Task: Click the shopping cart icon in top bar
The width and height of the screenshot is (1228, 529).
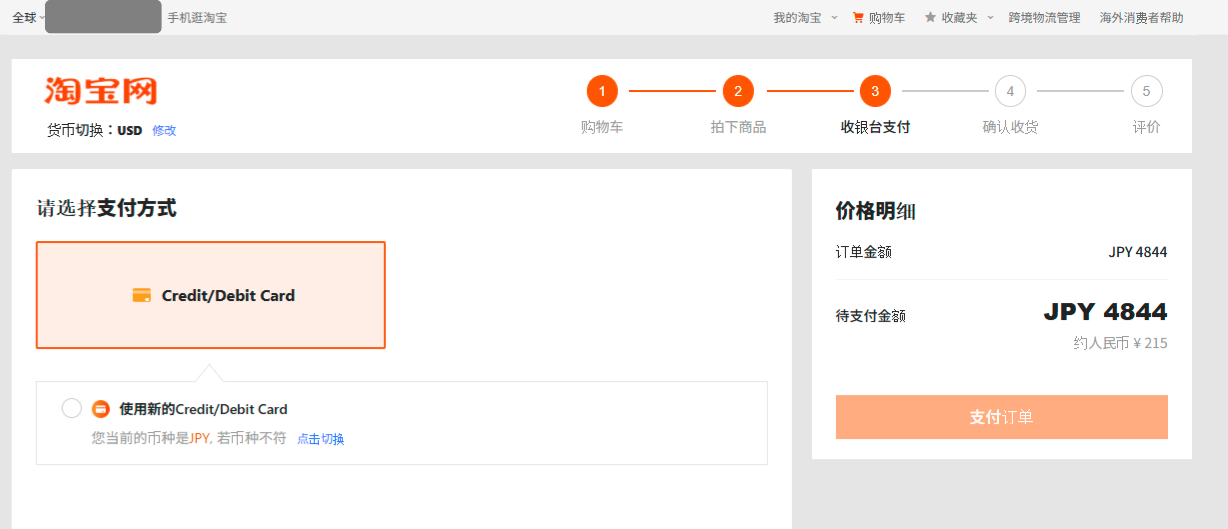Action: [x=858, y=18]
